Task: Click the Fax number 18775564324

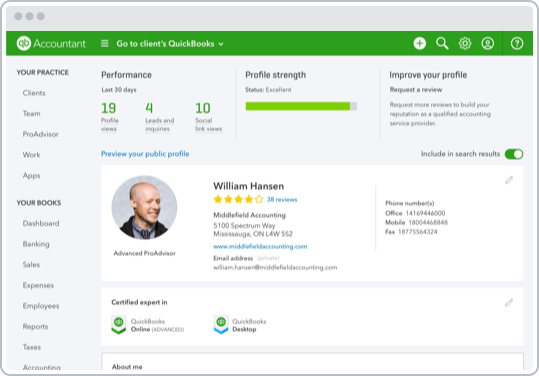Action: click(418, 232)
